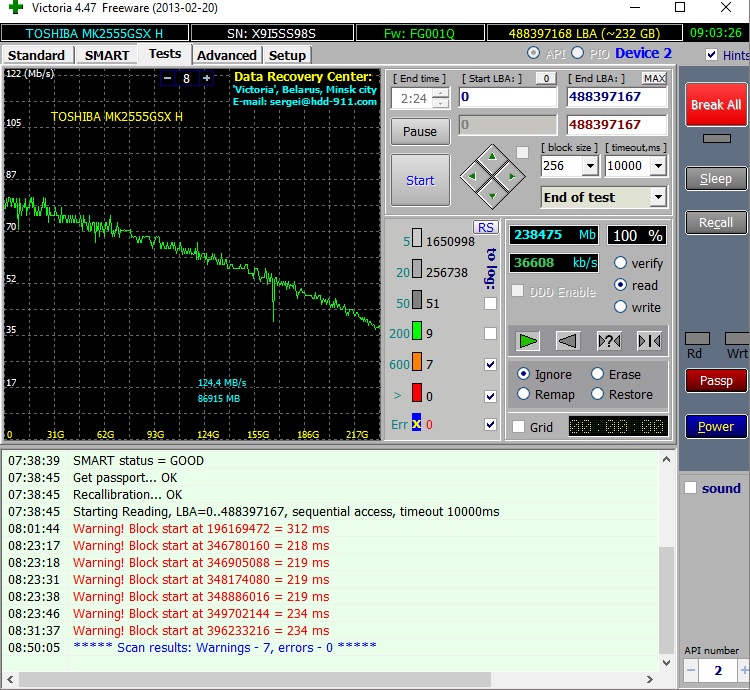Switch to the SMART tab
The image size is (750, 690).
pos(107,55)
